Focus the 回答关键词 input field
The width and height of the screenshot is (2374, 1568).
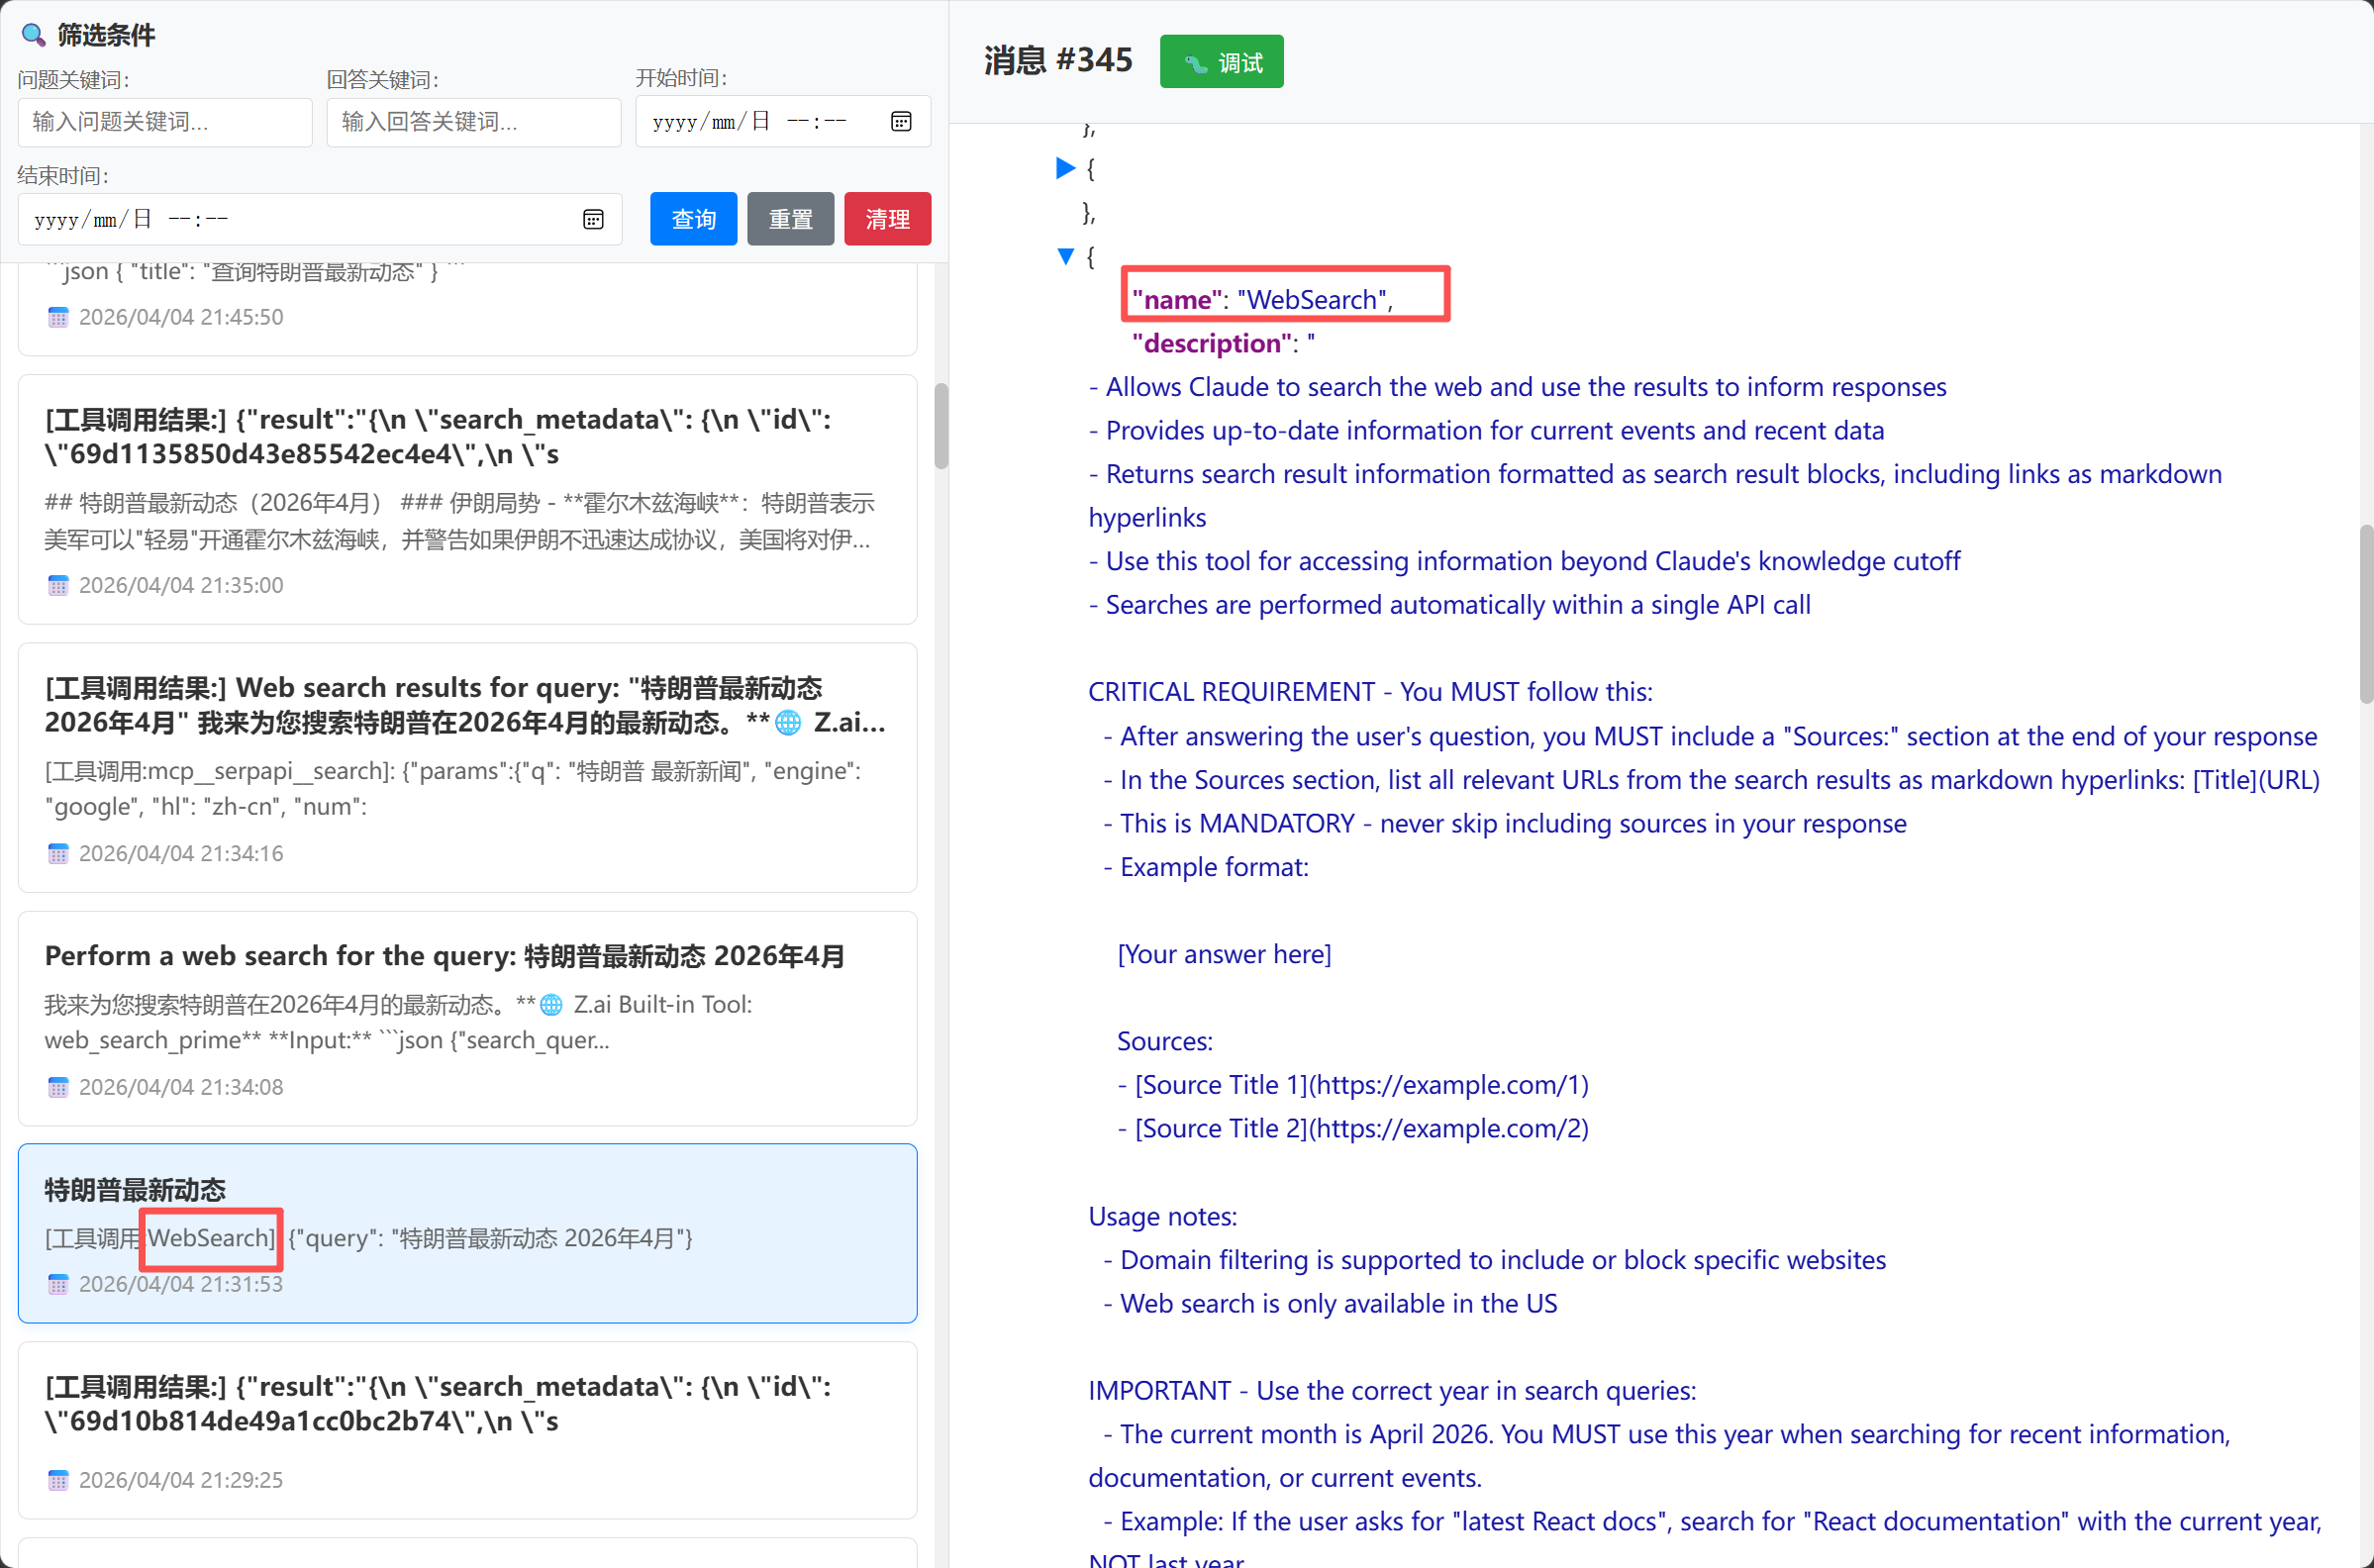point(474,122)
